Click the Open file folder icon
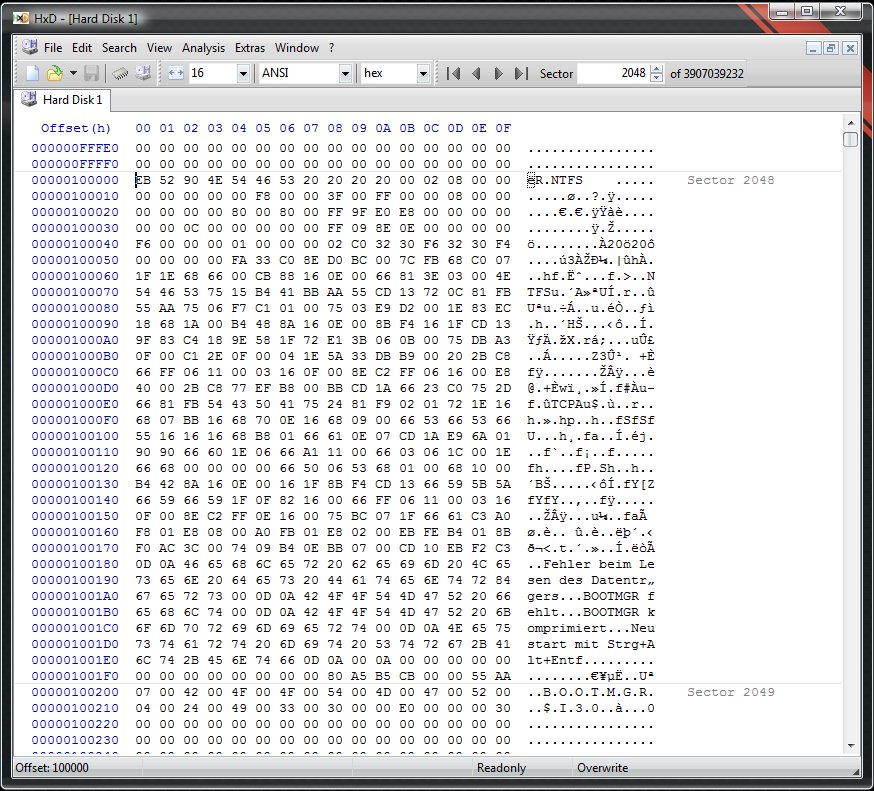874x791 pixels. coord(55,73)
